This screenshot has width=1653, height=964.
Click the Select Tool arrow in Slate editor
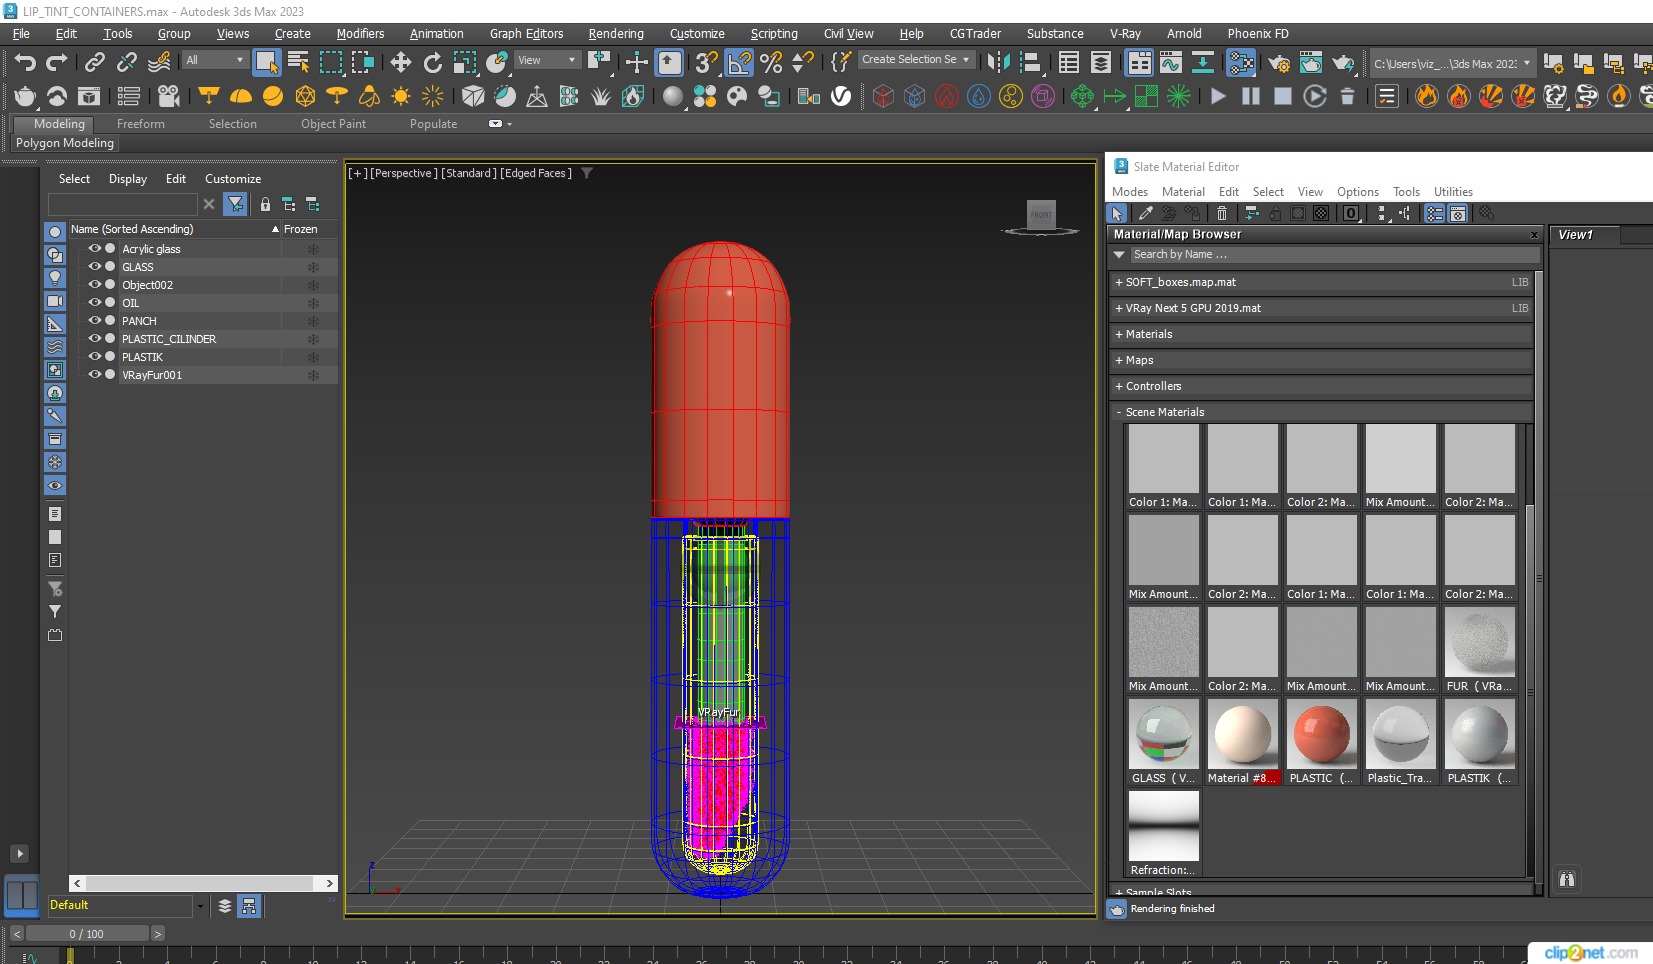click(1117, 213)
